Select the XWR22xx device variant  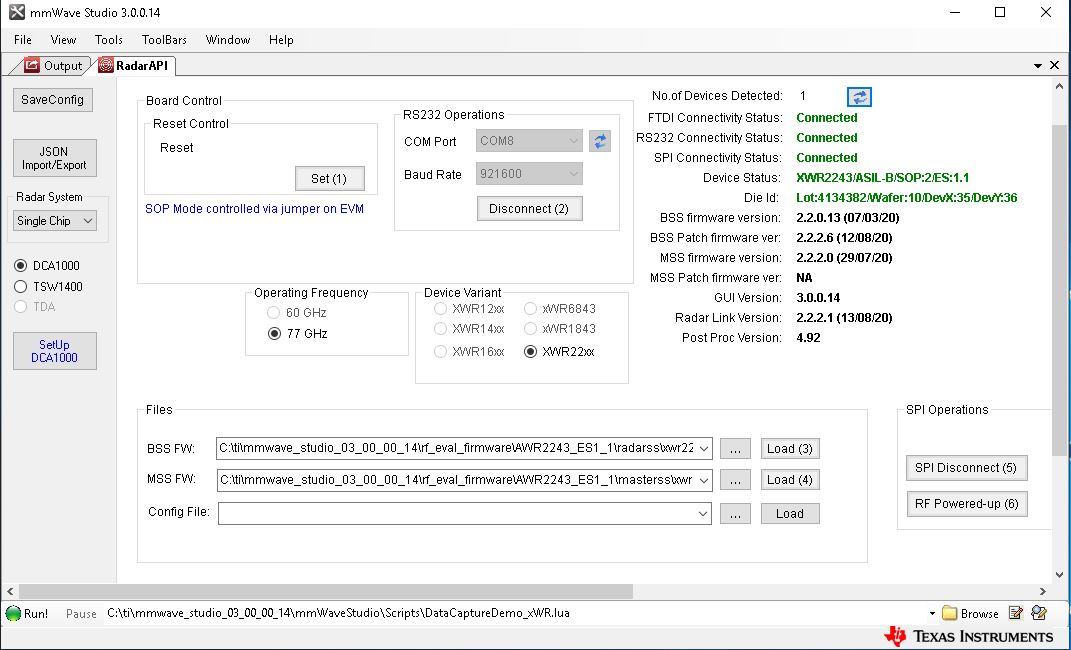click(x=530, y=352)
